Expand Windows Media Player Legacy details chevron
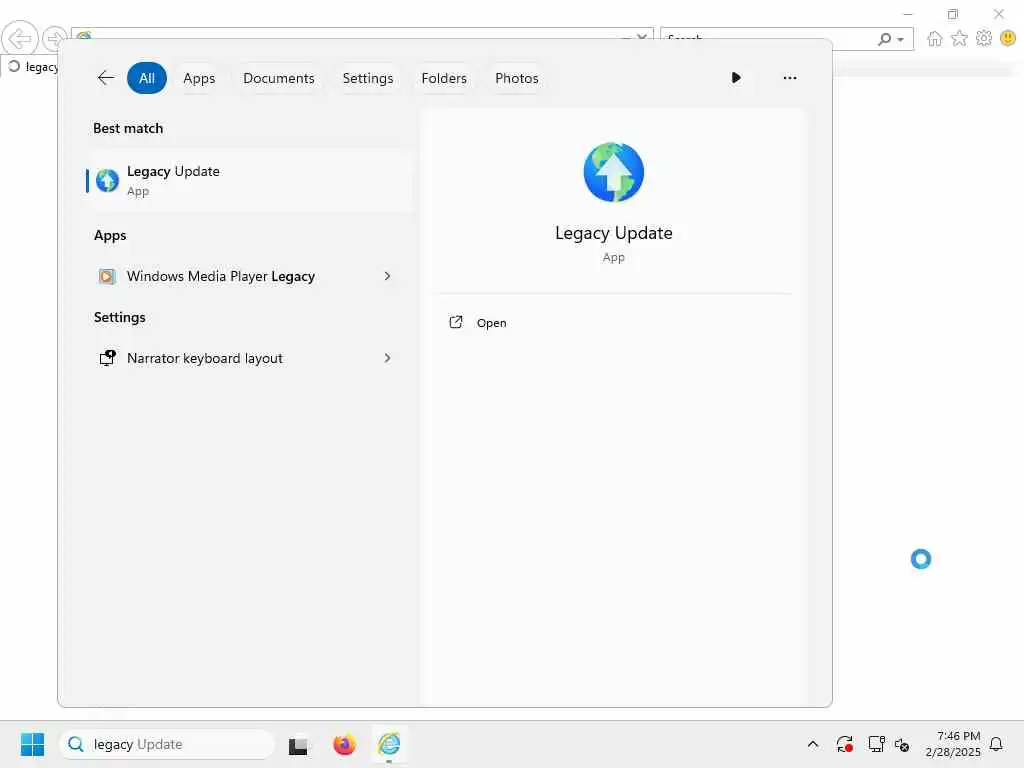 tap(387, 276)
